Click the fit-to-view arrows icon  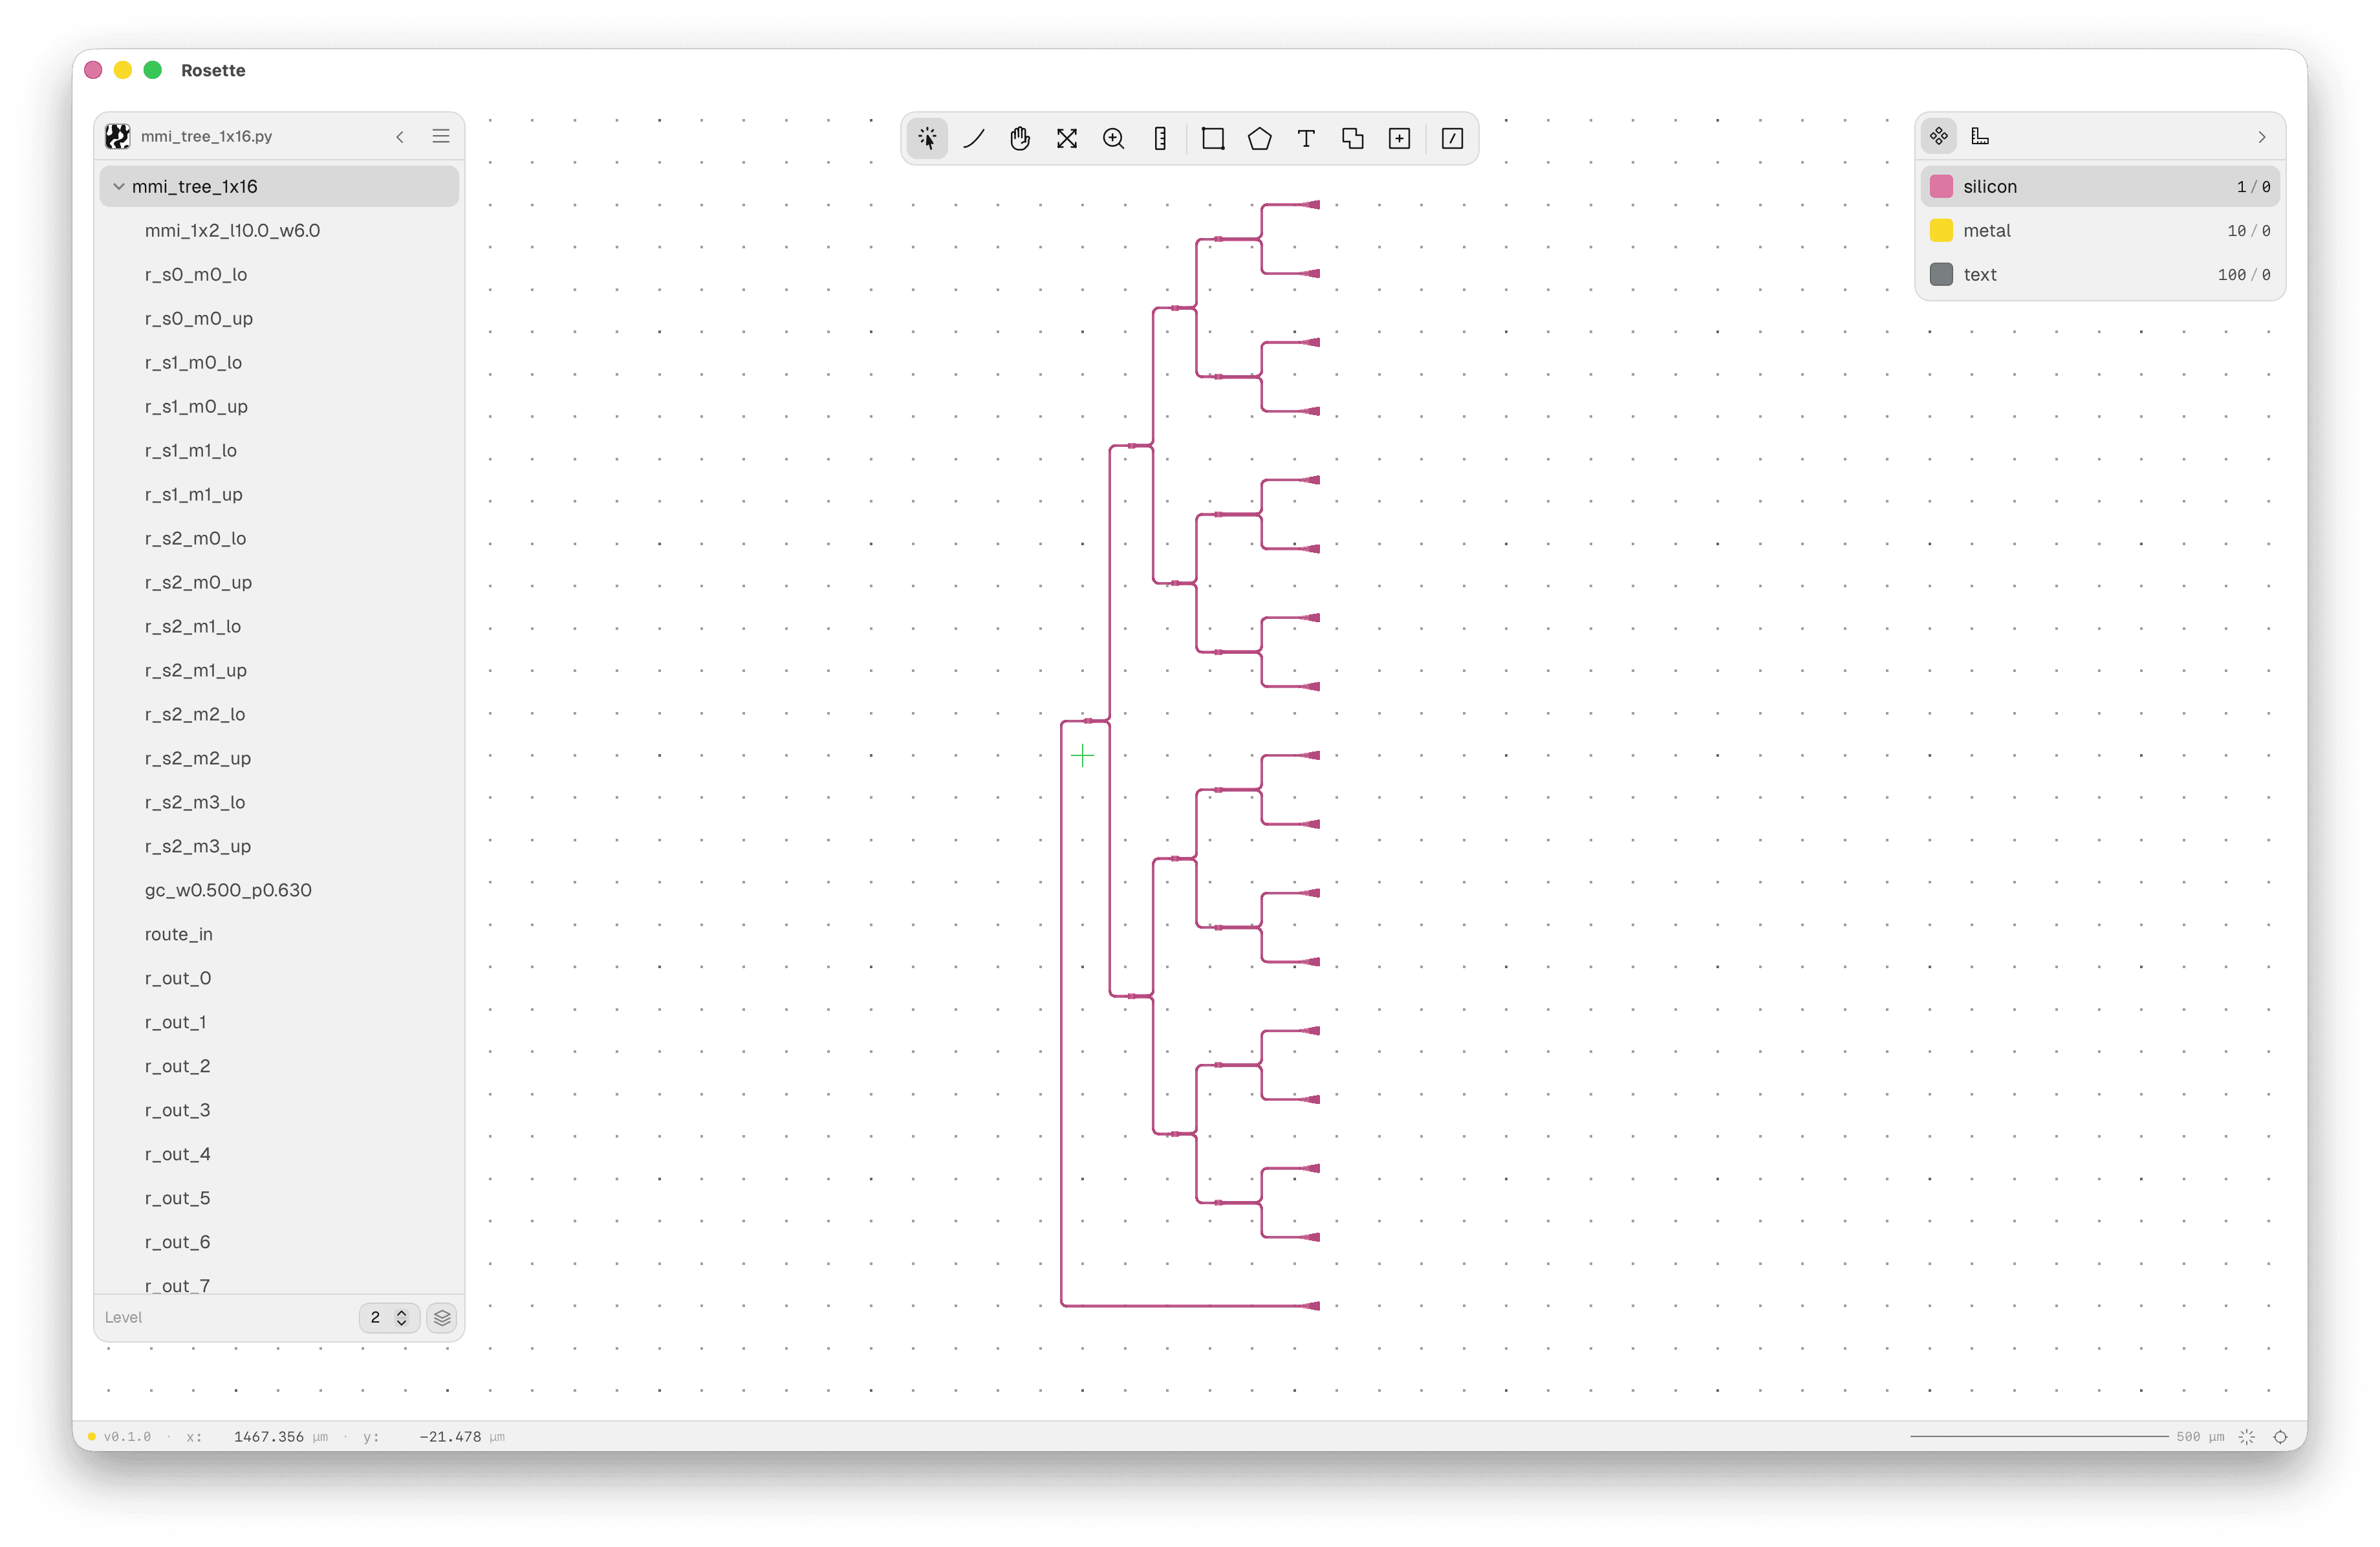coord(1067,138)
